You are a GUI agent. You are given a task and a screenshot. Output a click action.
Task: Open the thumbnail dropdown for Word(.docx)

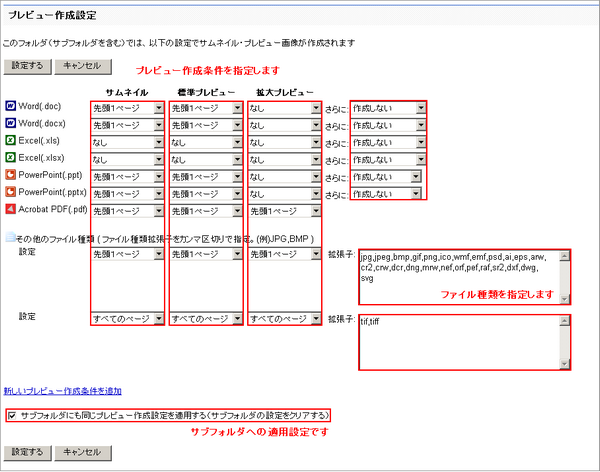pyautogui.click(x=128, y=125)
